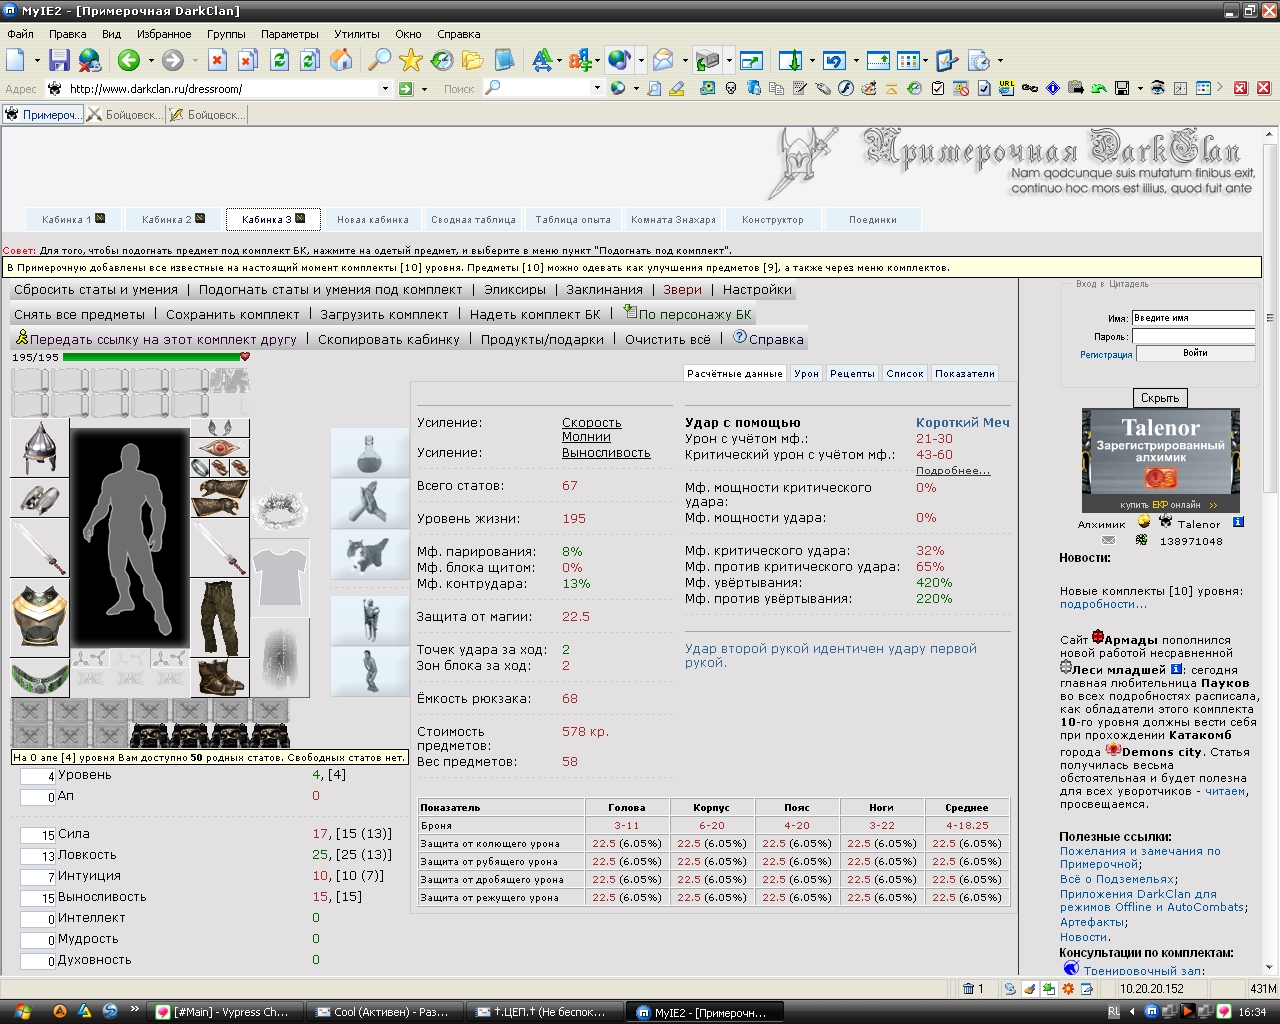
Task: Select the chest armor slot
Action: [x=40, y=619]
